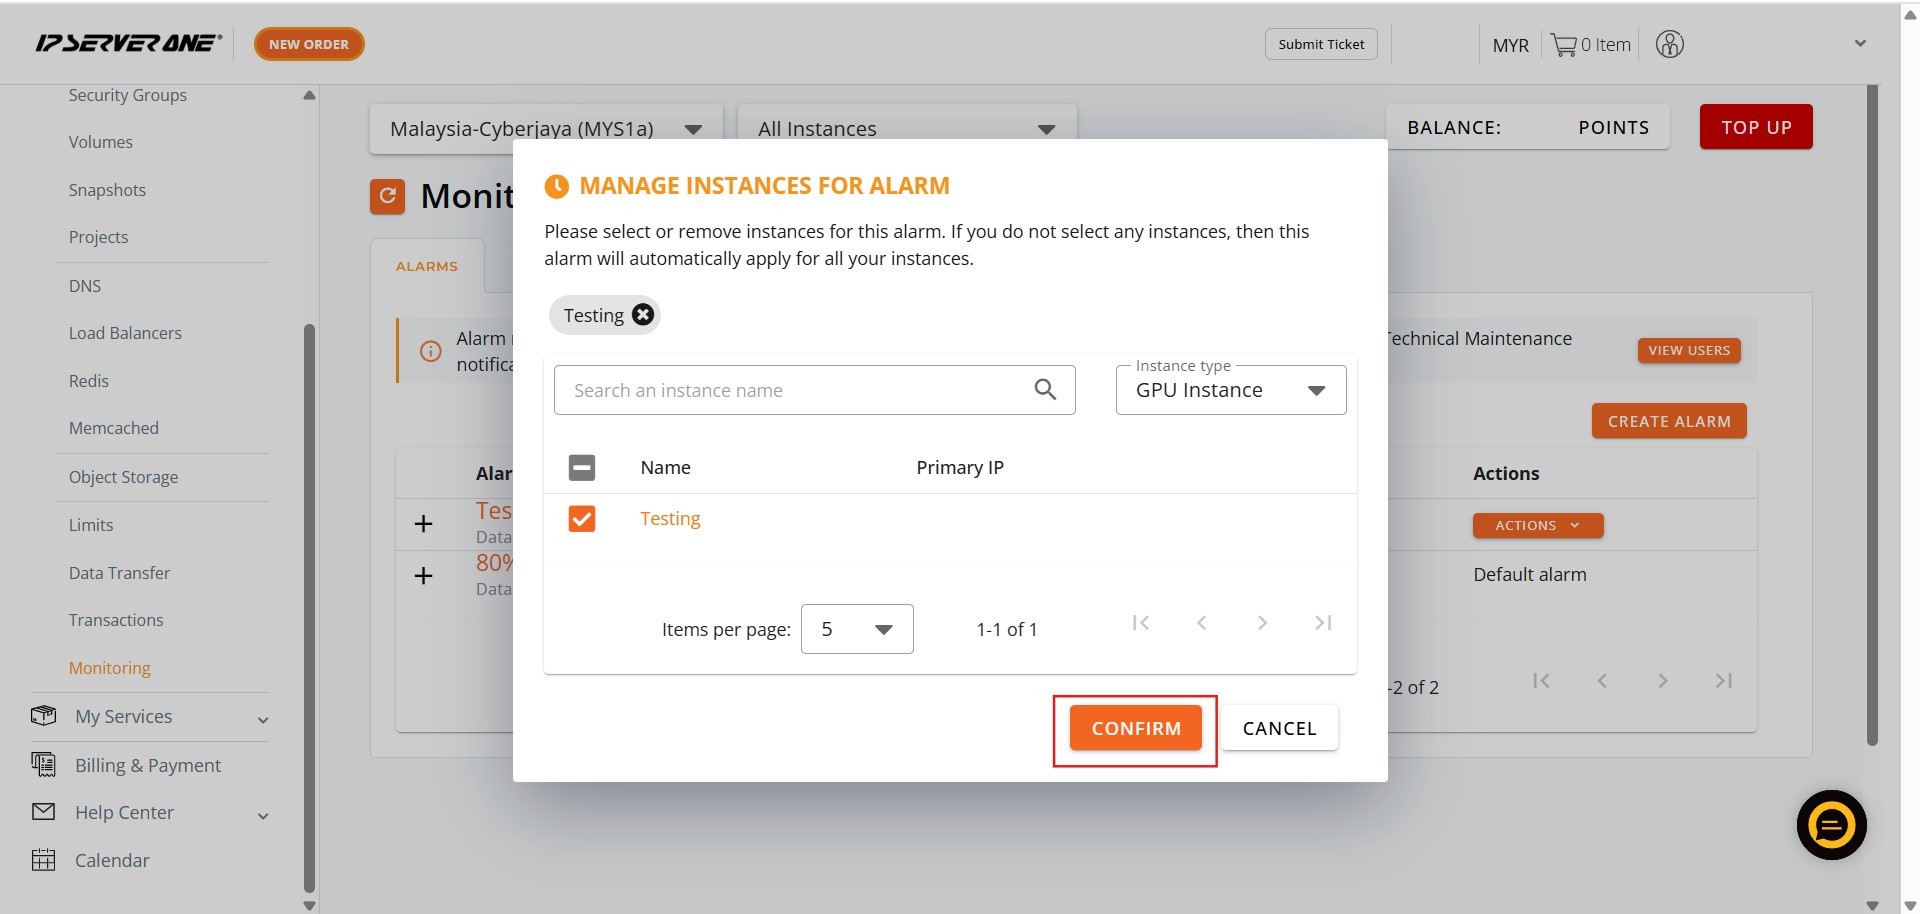
Task: Go to next page arrow in dialog
Action: [x=1262, y=623]
